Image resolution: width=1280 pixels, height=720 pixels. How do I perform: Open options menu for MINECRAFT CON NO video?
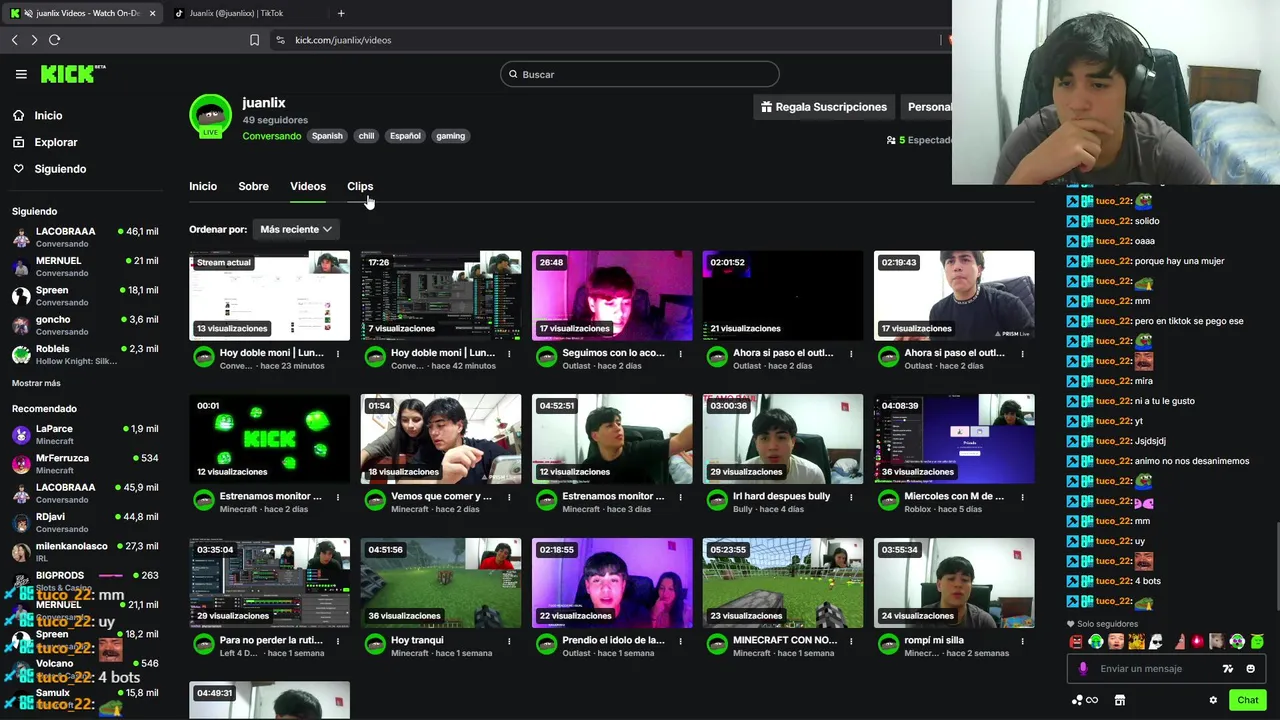click(851, 641)
